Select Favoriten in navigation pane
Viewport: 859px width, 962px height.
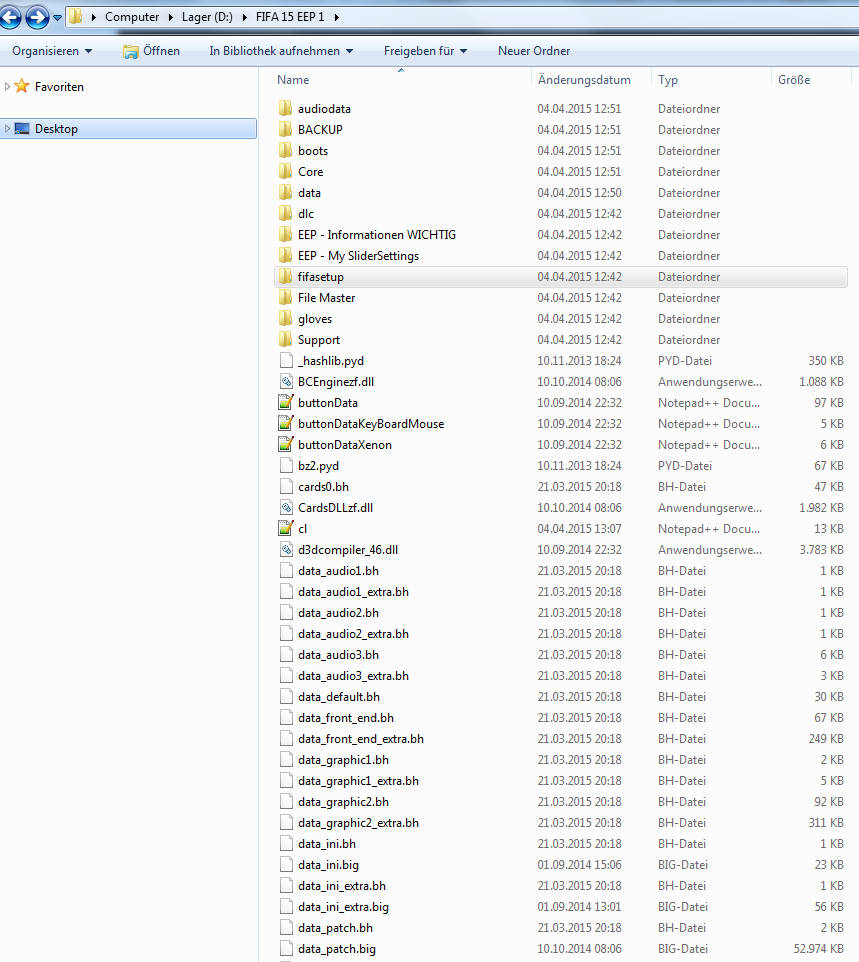click(59, 87)
